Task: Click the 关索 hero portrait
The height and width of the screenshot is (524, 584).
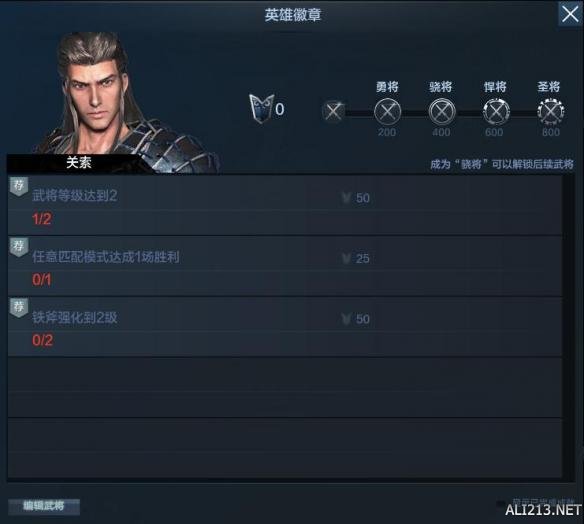Action: tap(112, 102)
